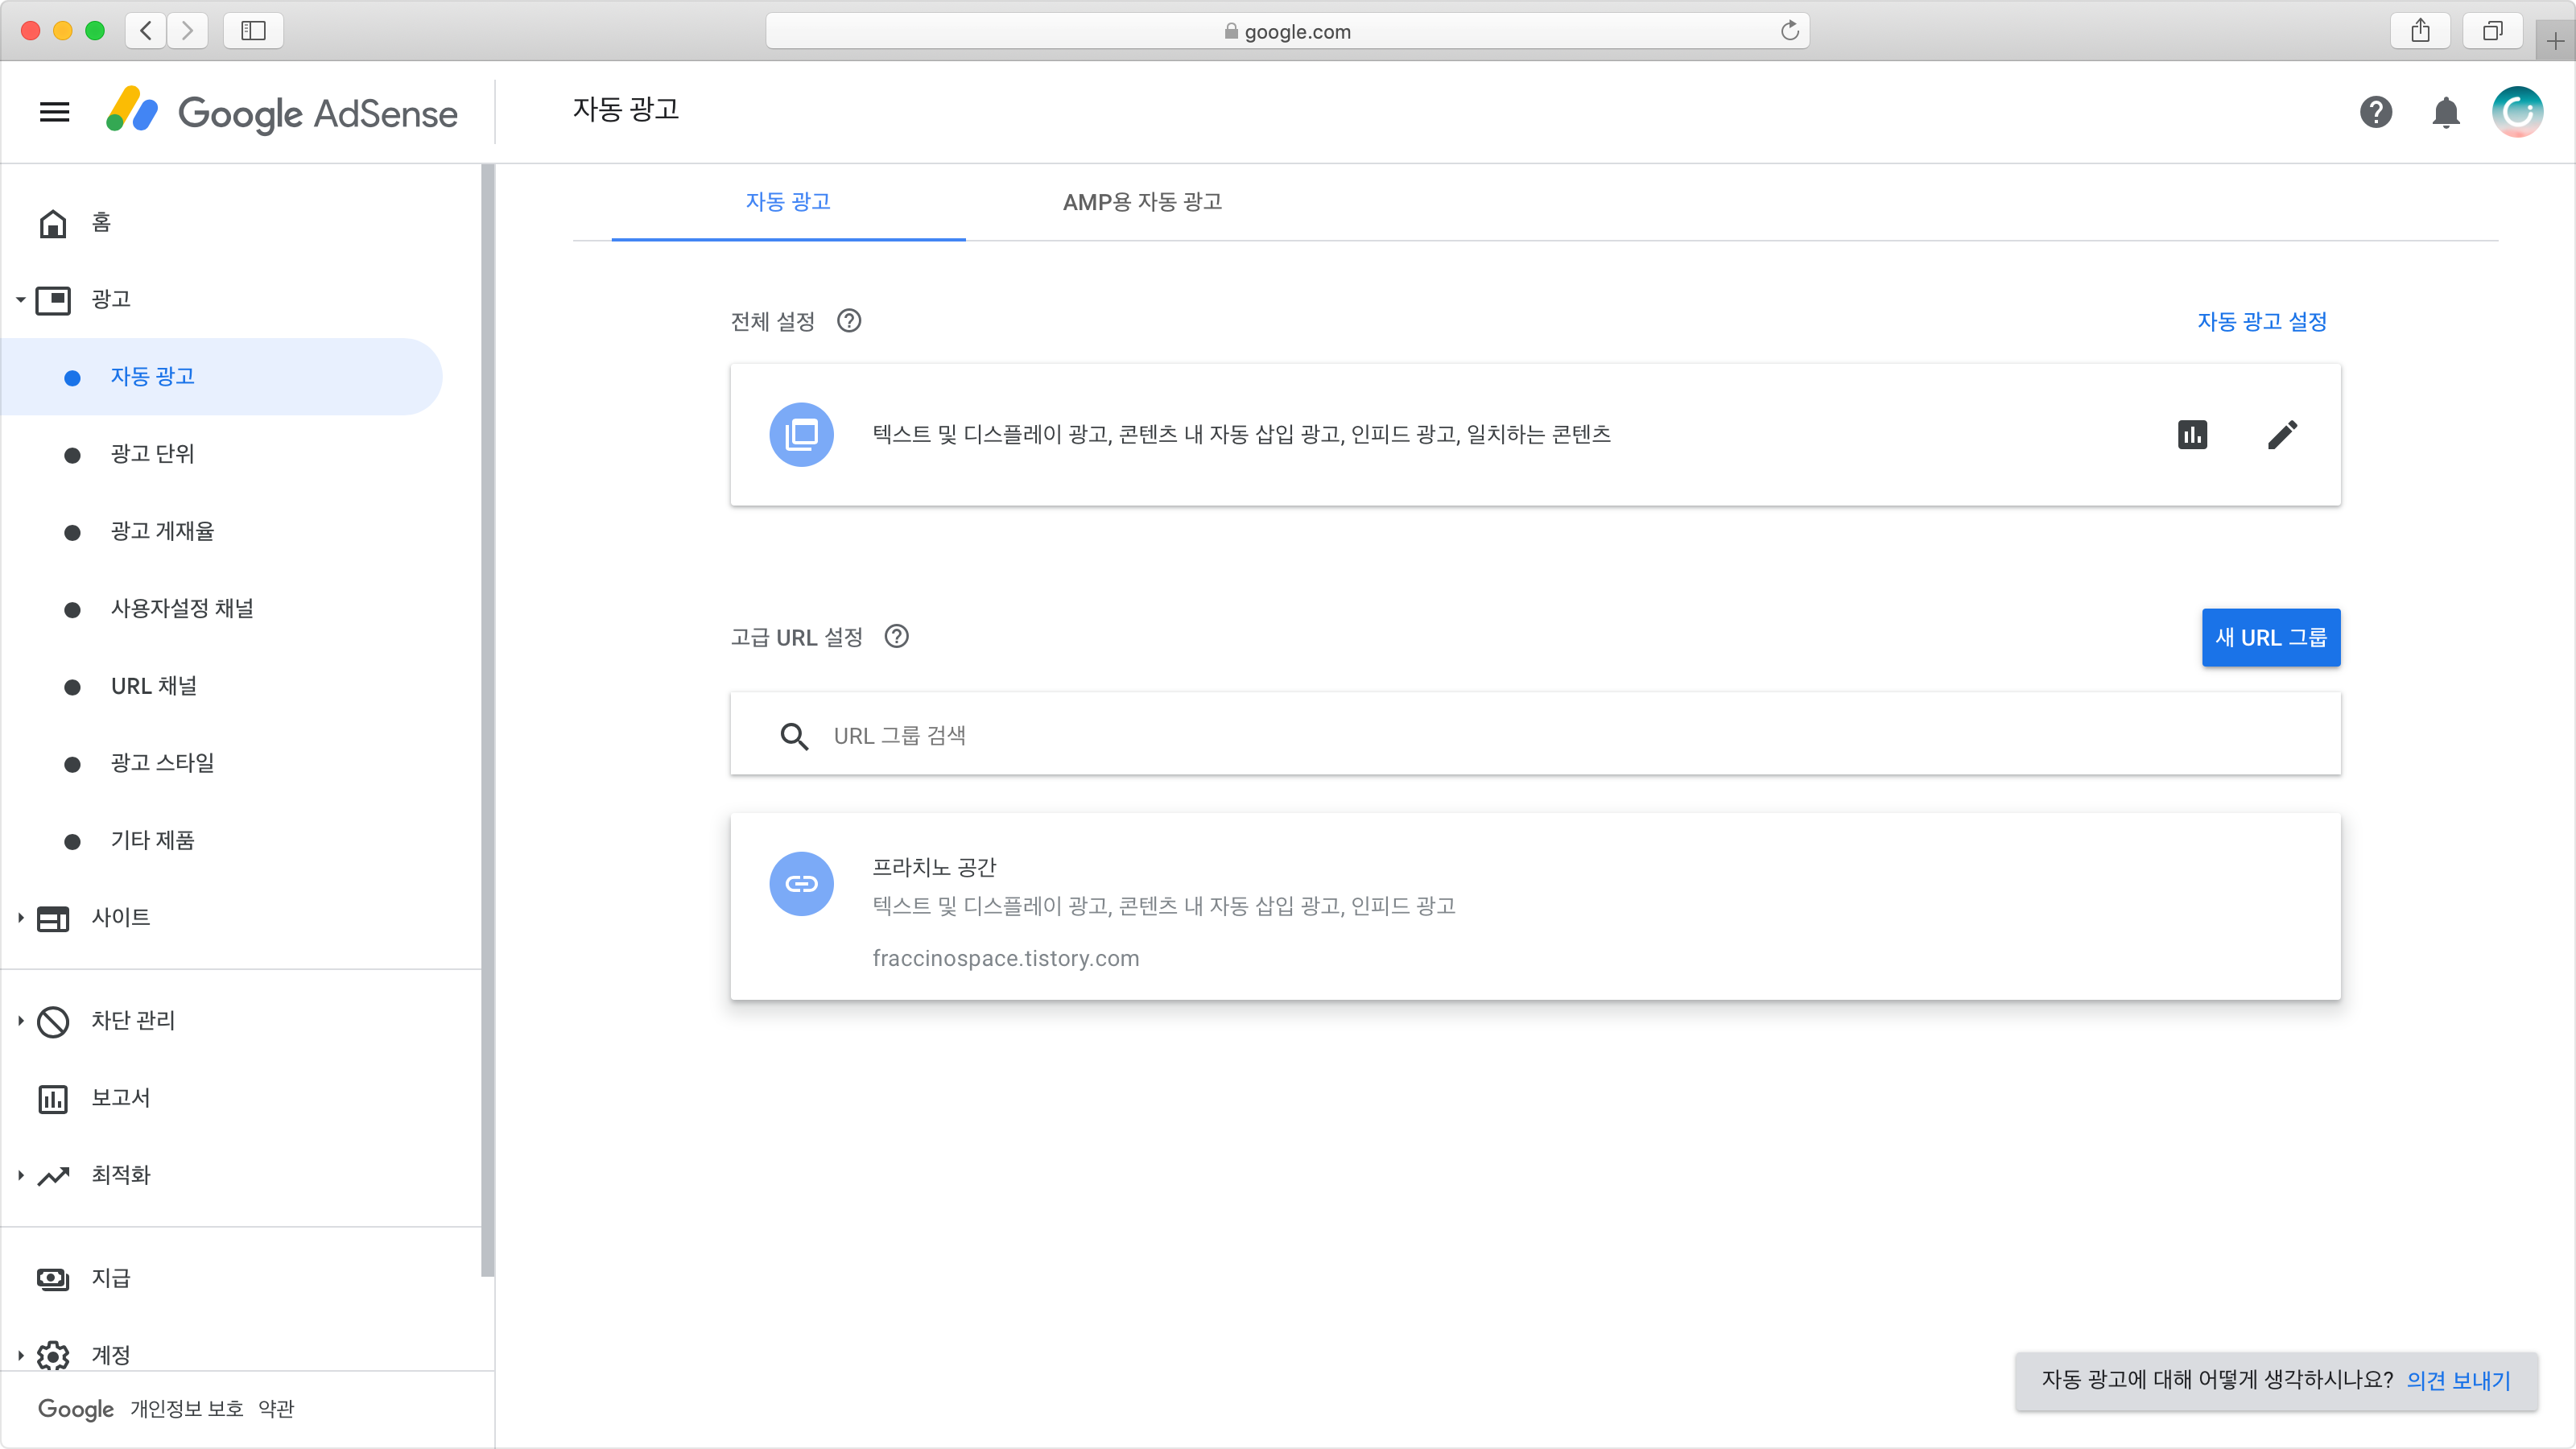Expand the 사이트 section arrow
Image resolution: width=2576 pixels, height=1449 pixels.
20,918
